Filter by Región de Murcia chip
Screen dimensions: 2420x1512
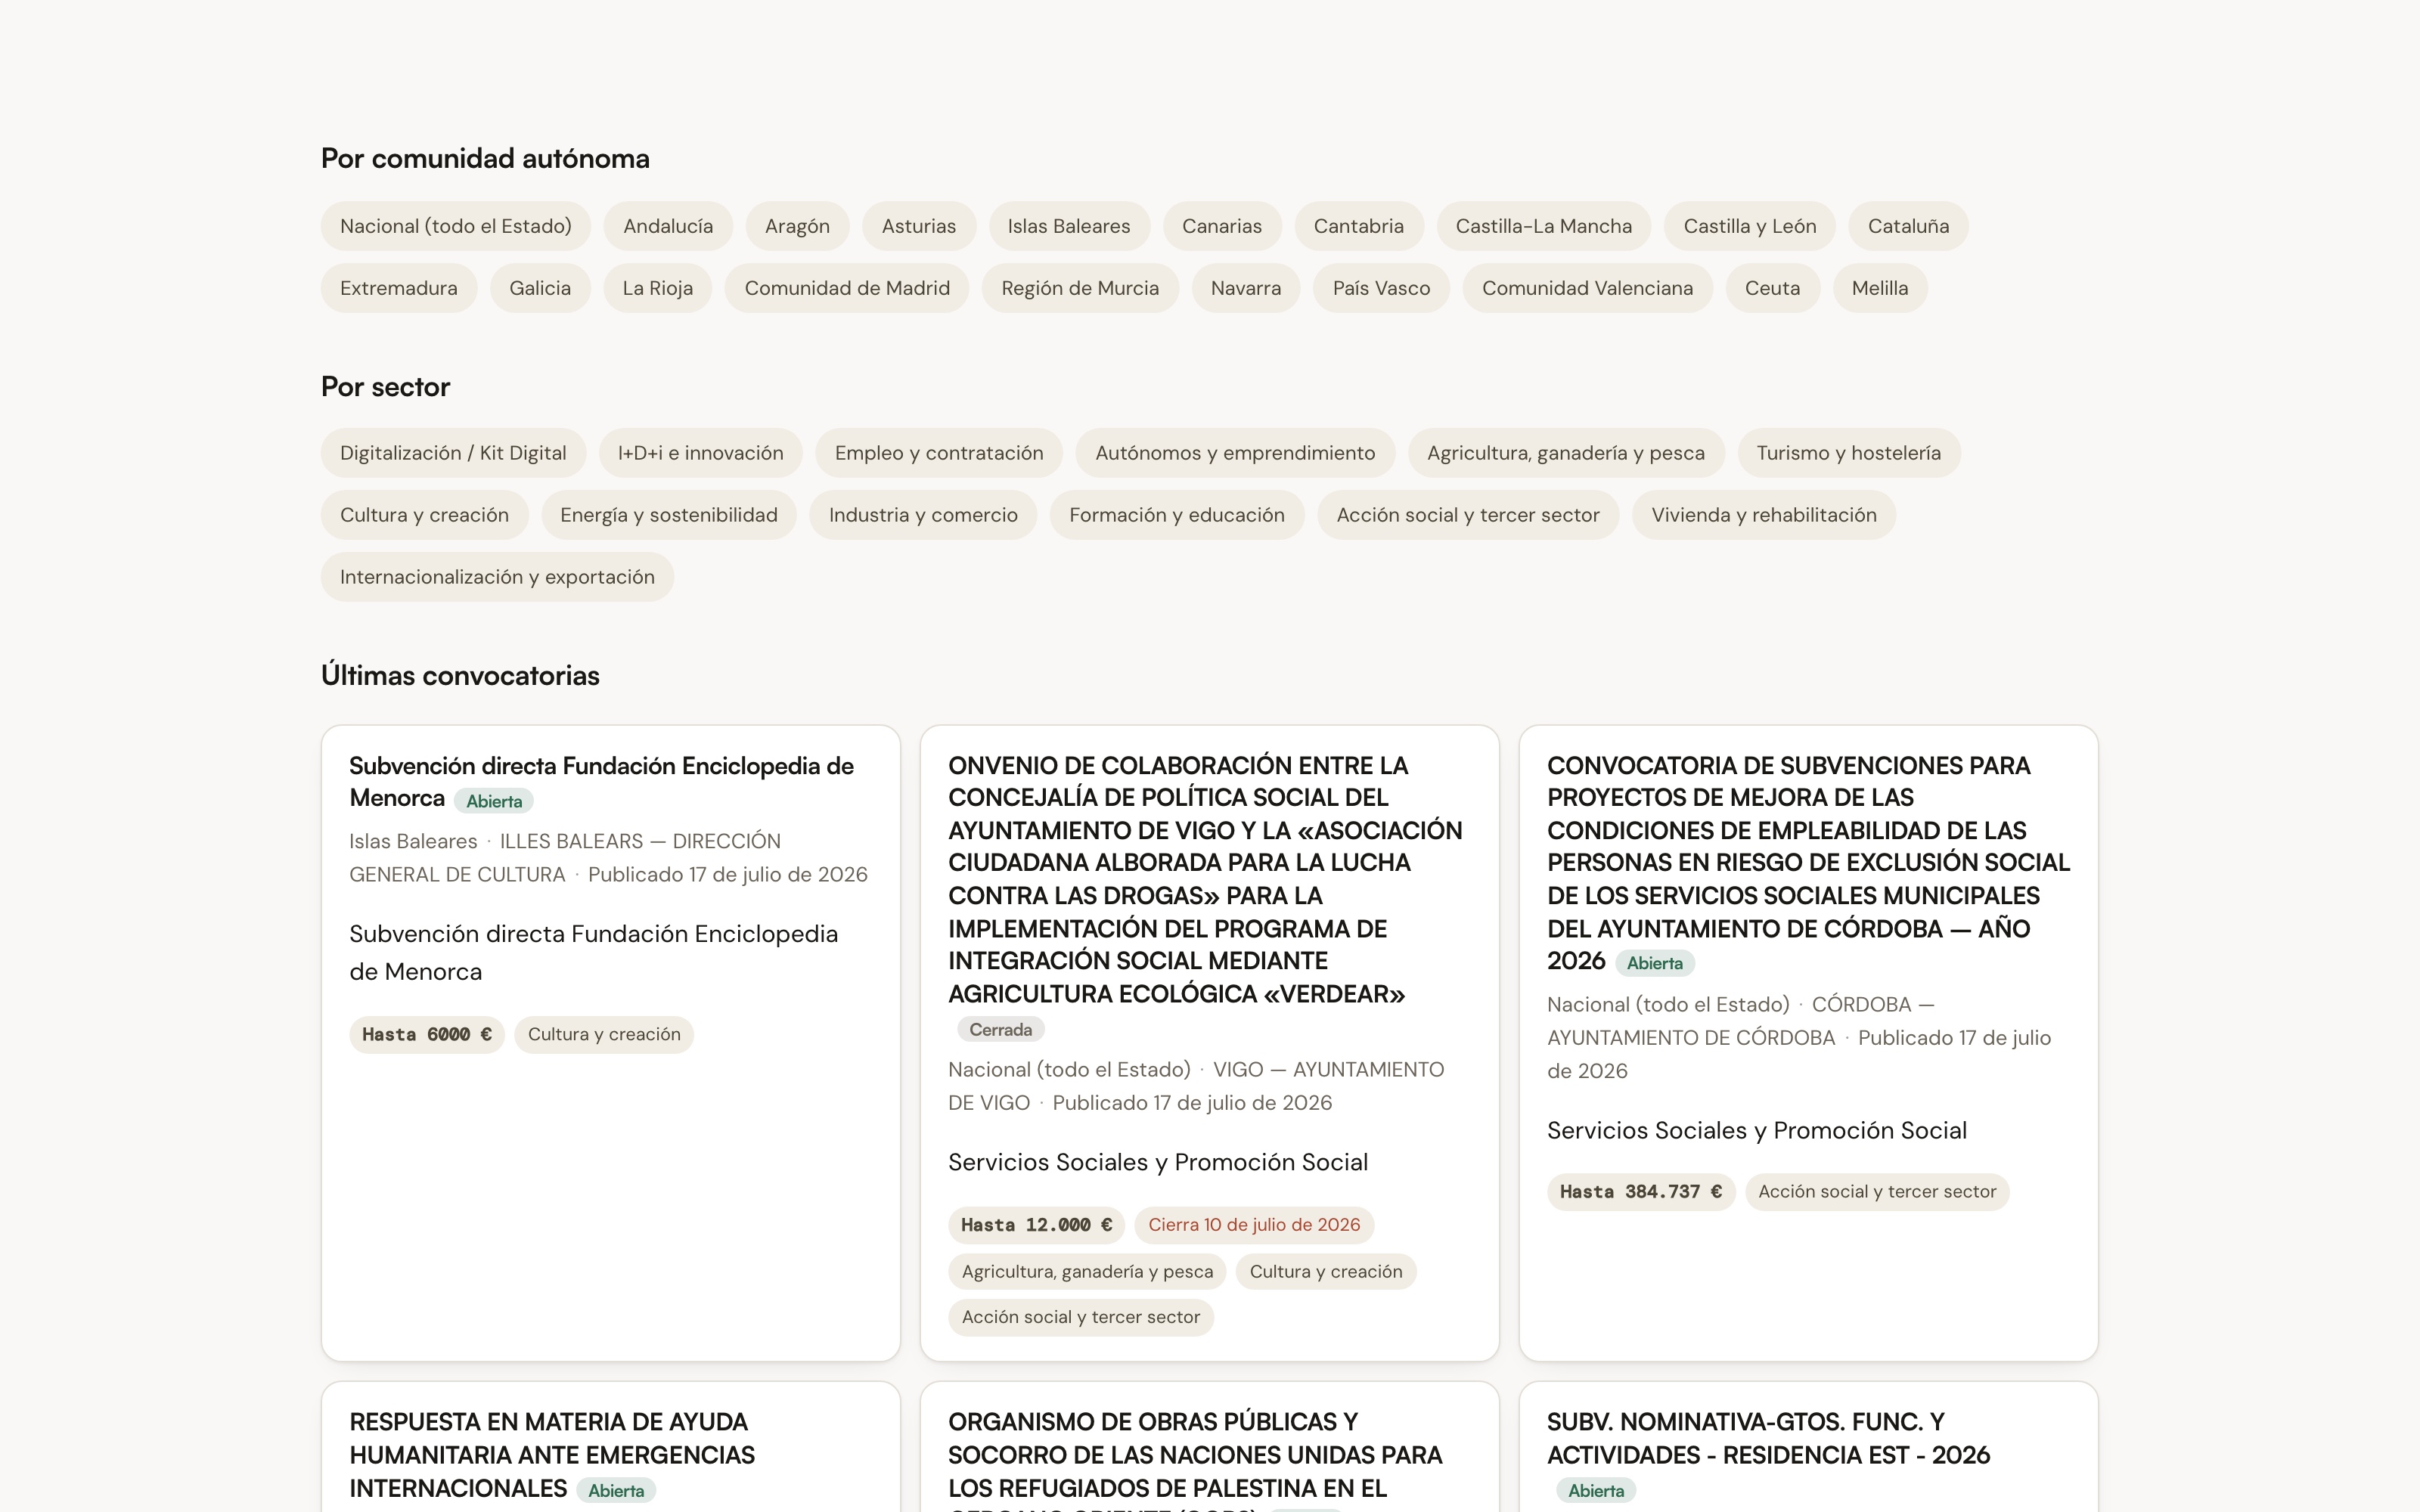[x=1080, y=288]
